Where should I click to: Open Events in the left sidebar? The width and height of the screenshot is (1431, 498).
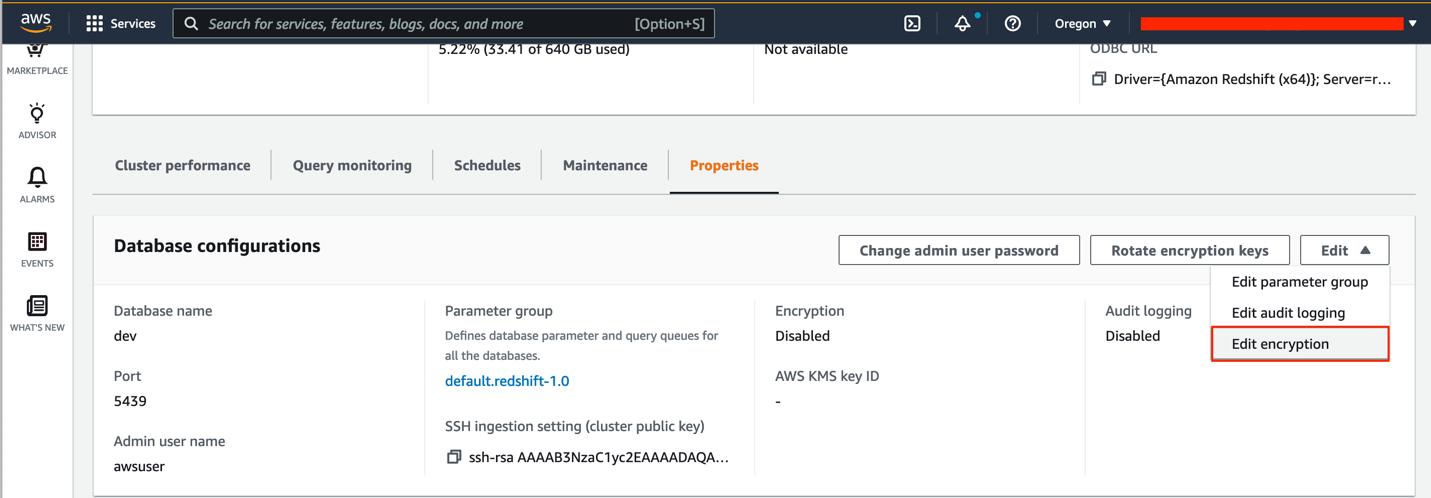37,249
